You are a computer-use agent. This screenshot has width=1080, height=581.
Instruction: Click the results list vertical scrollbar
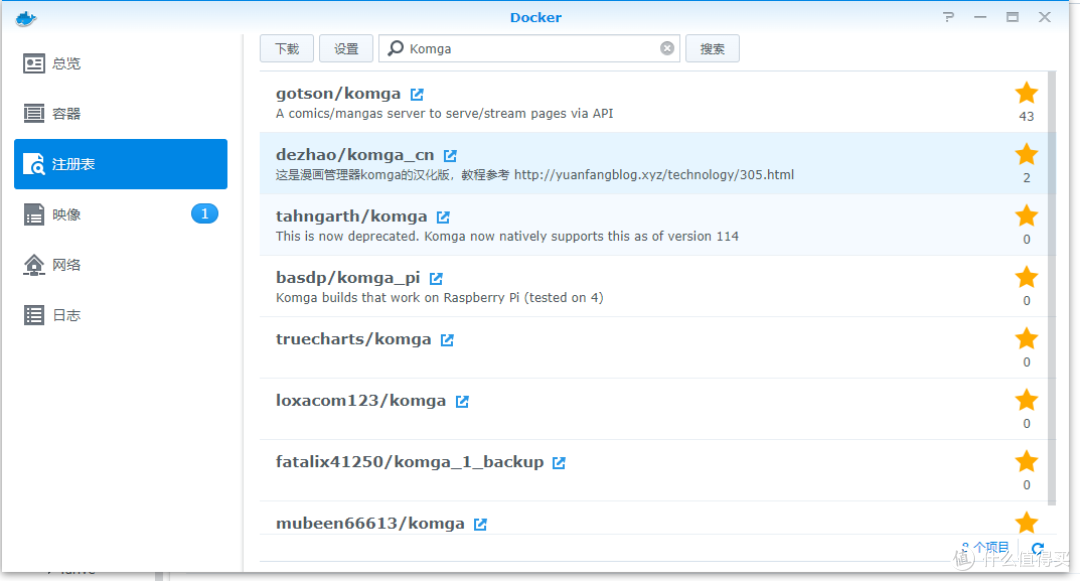[x=1051, y=290]
